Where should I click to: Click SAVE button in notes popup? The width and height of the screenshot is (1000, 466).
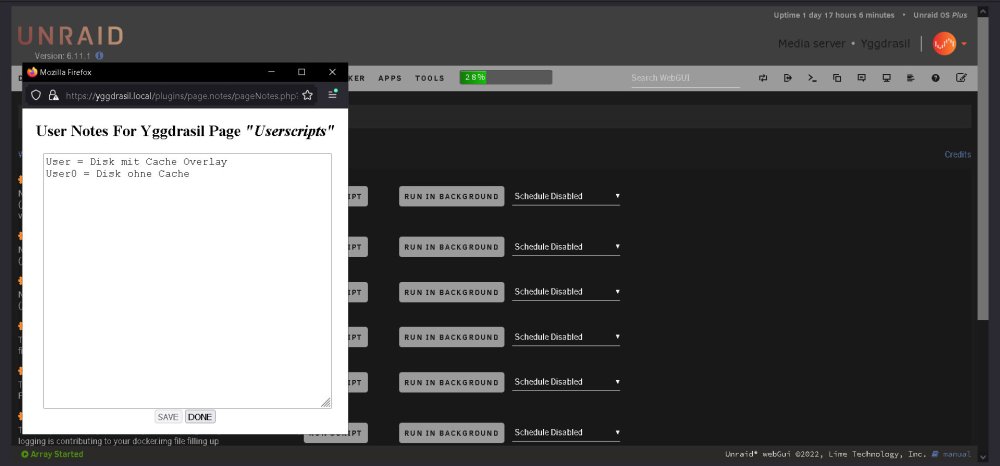tap(168, 417)
